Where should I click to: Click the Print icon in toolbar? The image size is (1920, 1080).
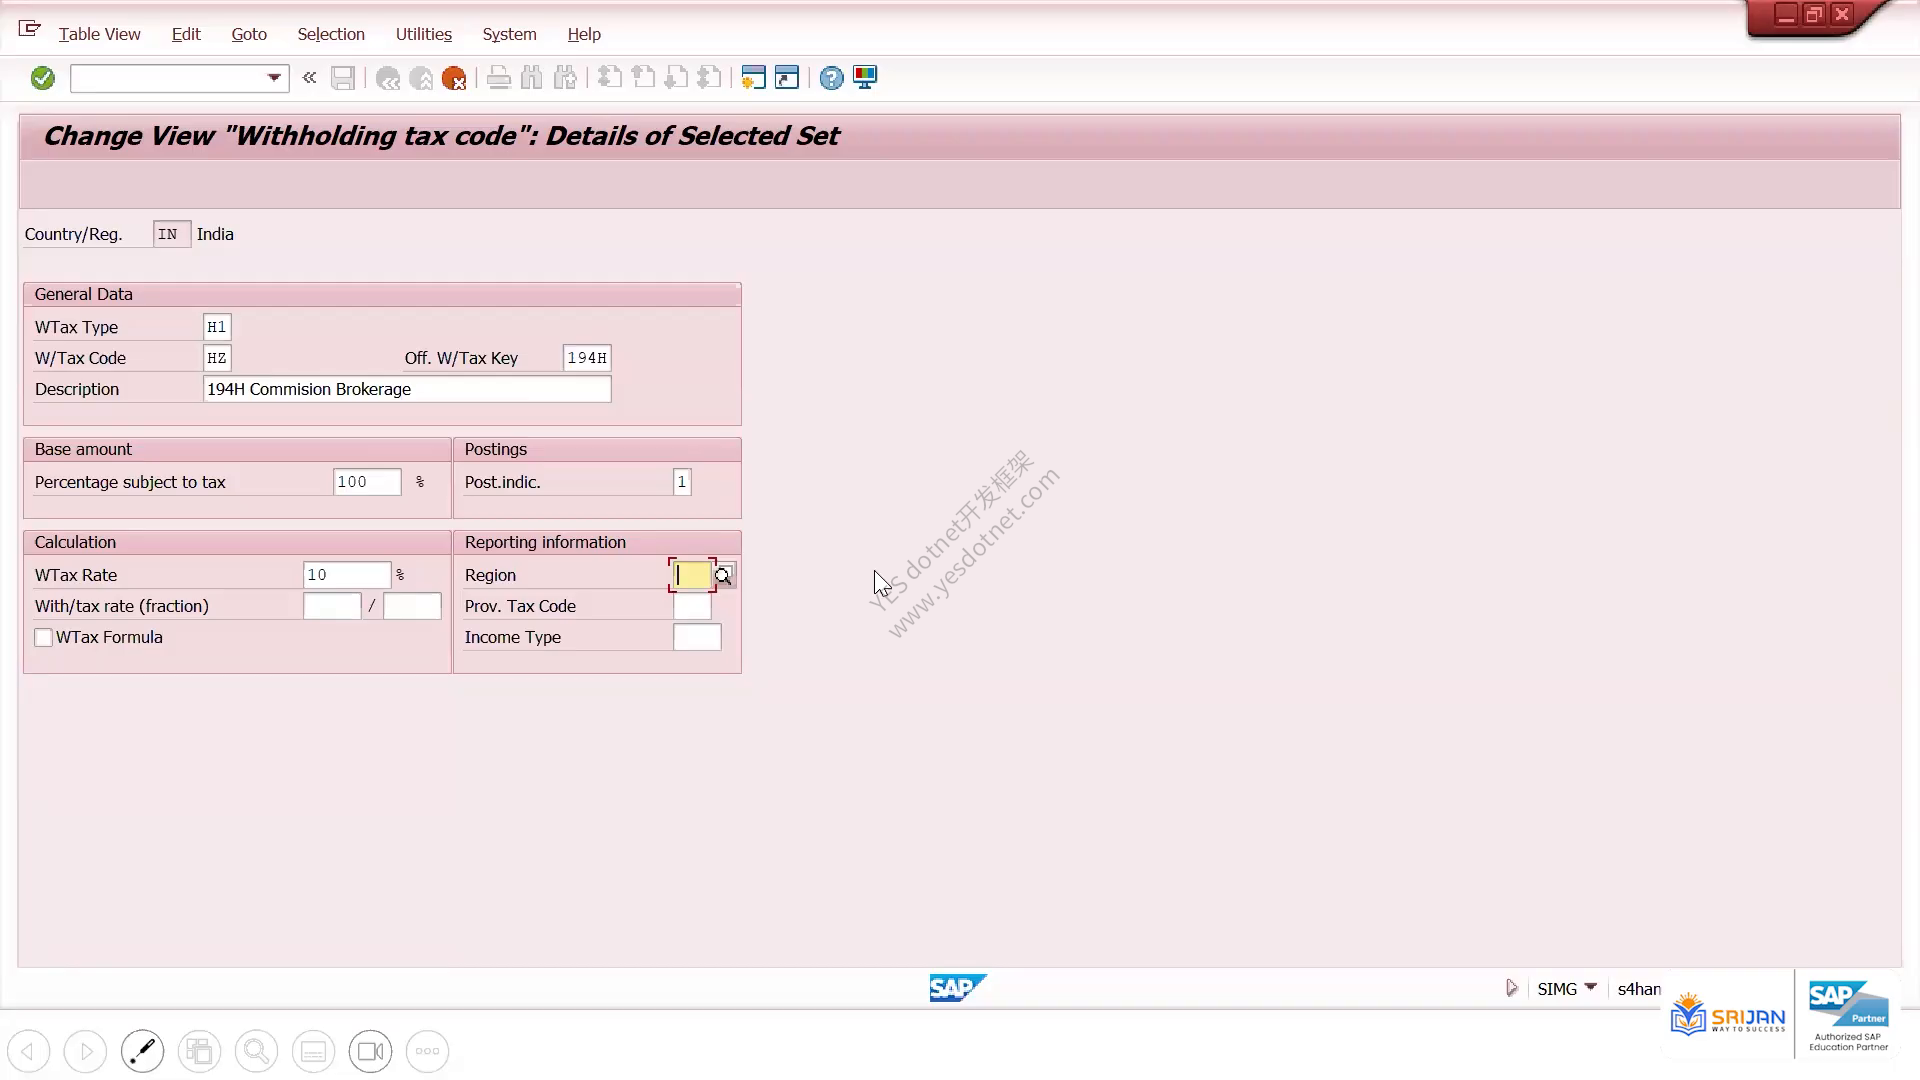[x=498, y=78]
